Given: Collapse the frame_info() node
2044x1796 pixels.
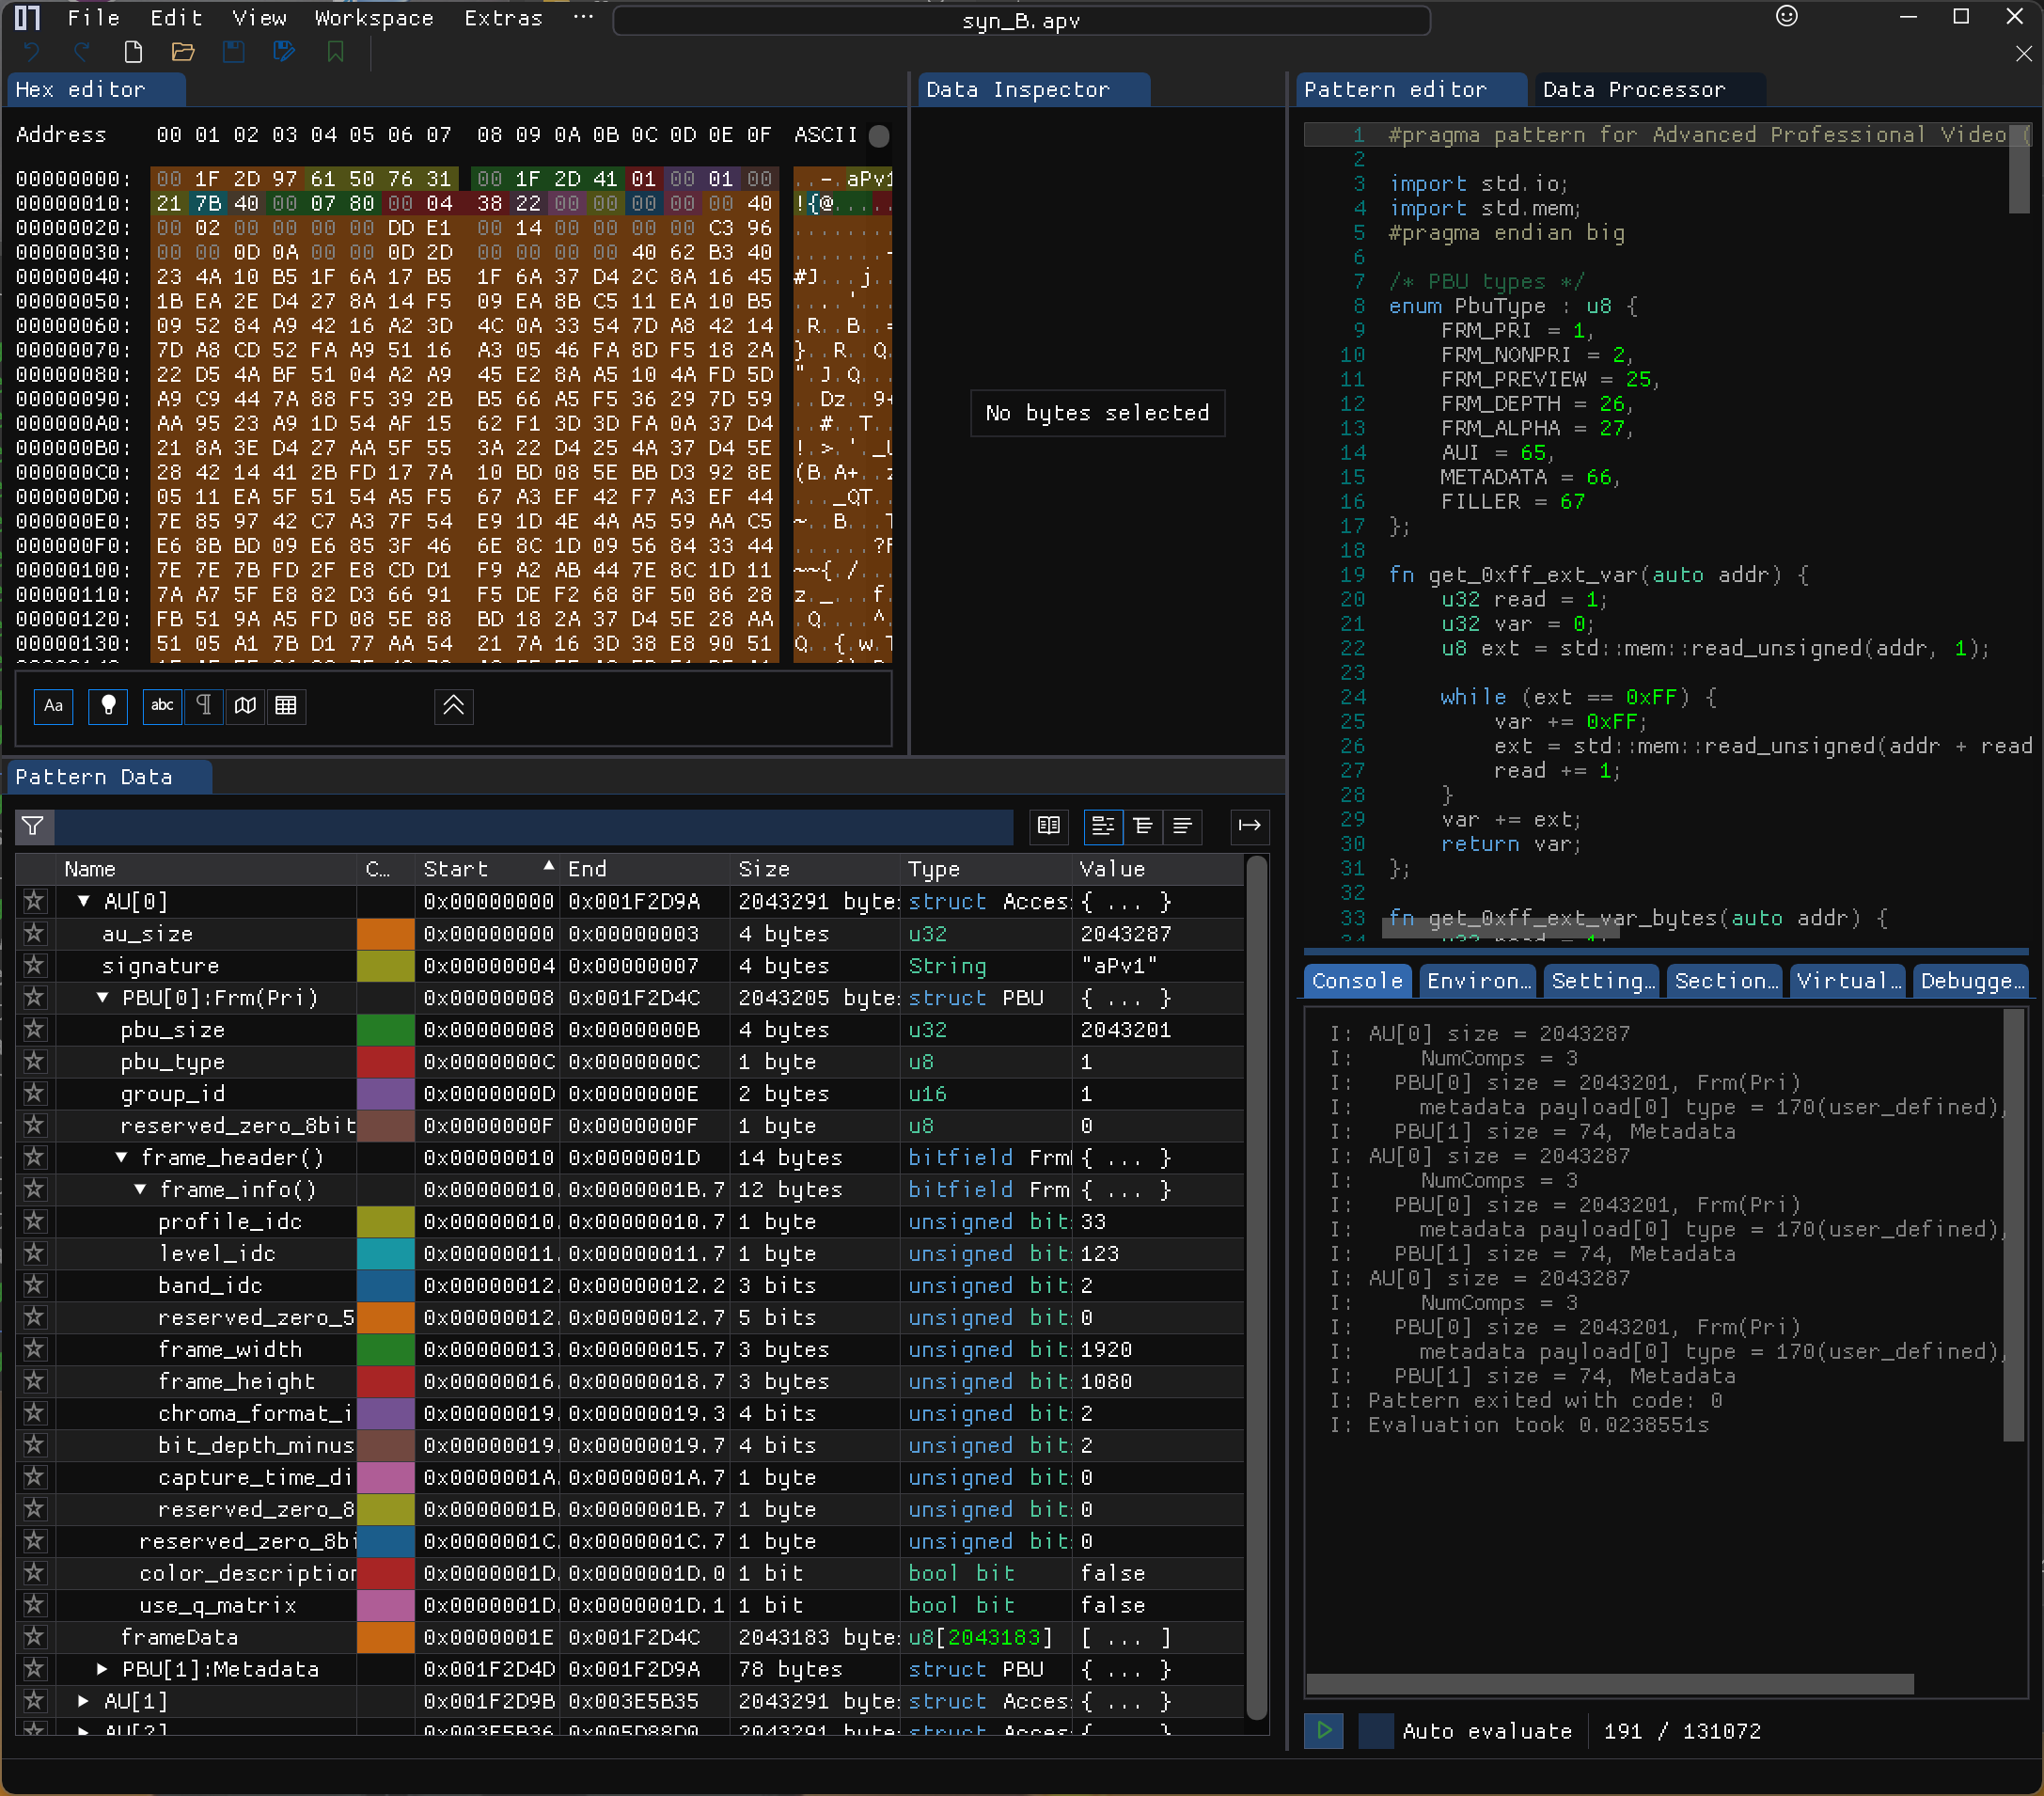Looking at the screenshot, I should [140, 1190].
